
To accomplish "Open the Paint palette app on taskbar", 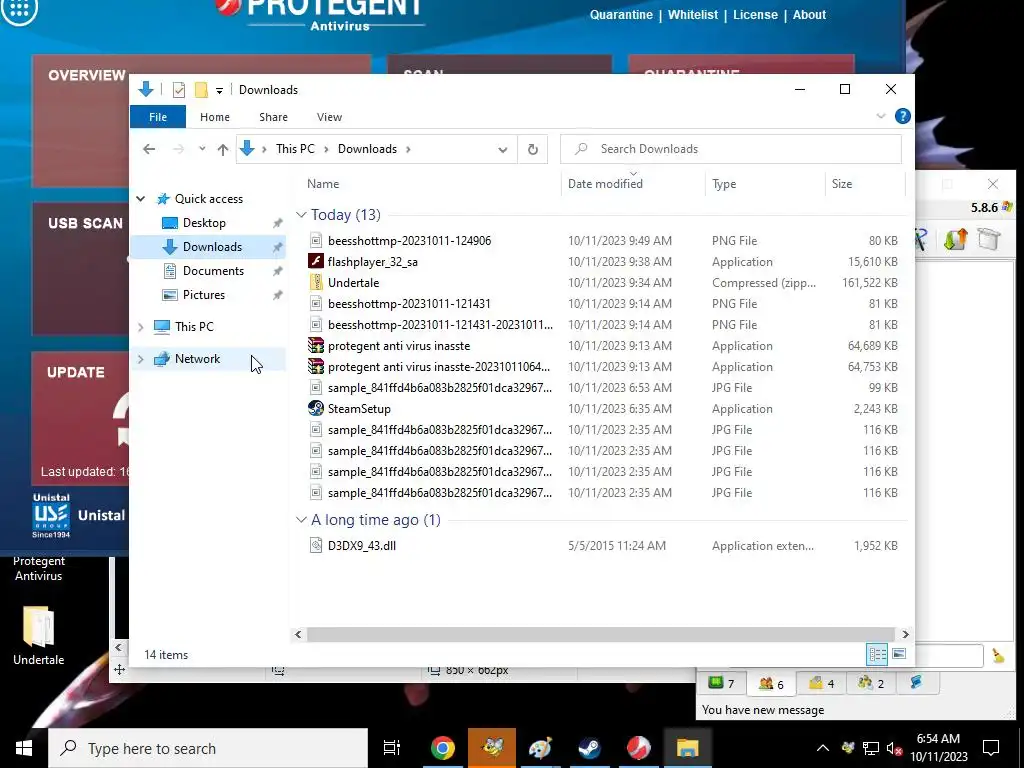I will coord(541,748).
